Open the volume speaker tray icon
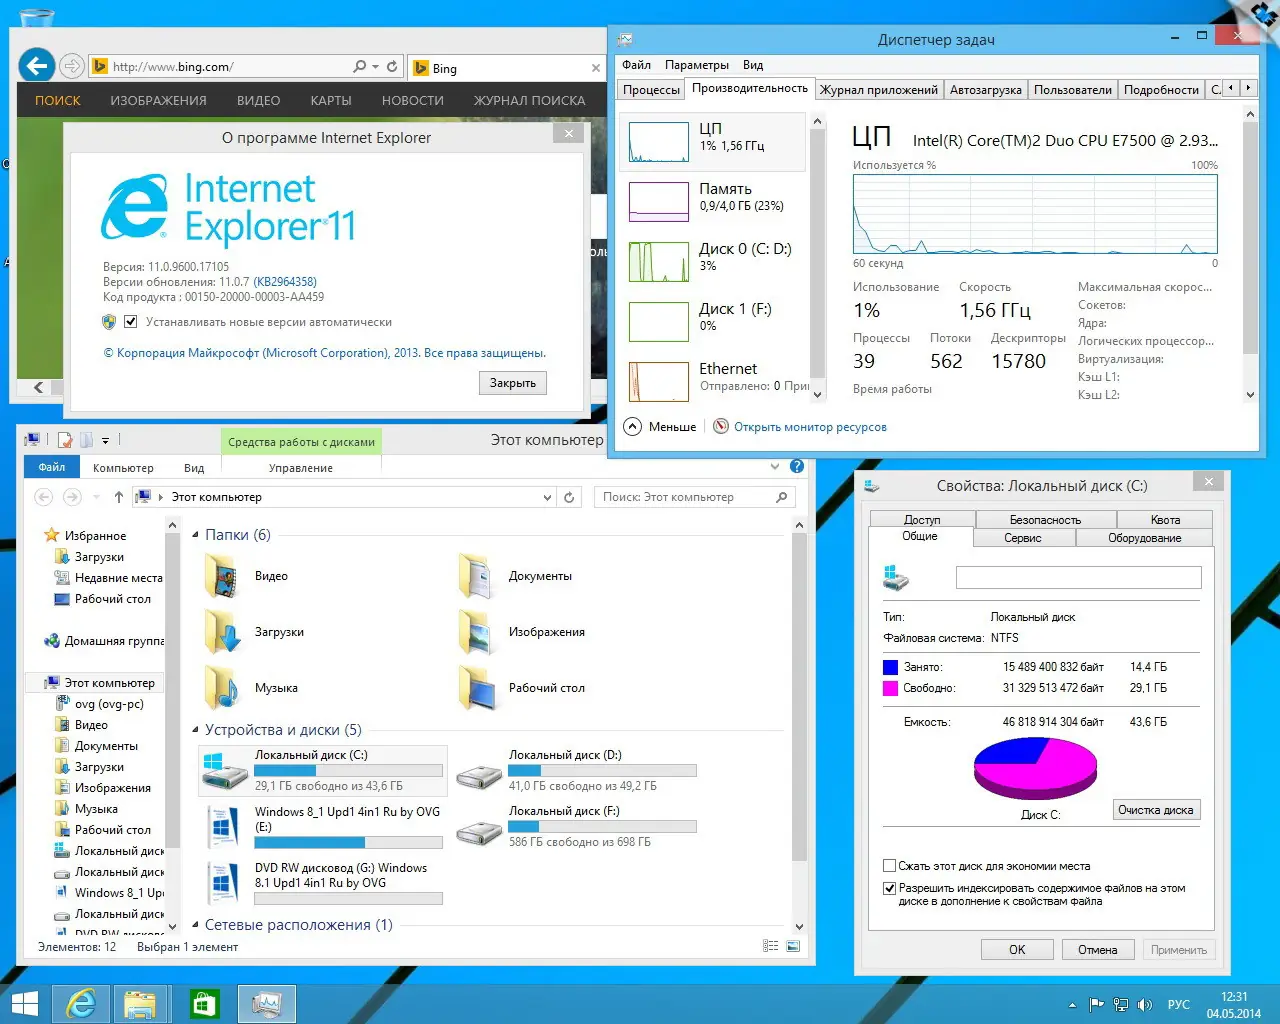1280x1024 pixels. [x=1145, y=1005]
